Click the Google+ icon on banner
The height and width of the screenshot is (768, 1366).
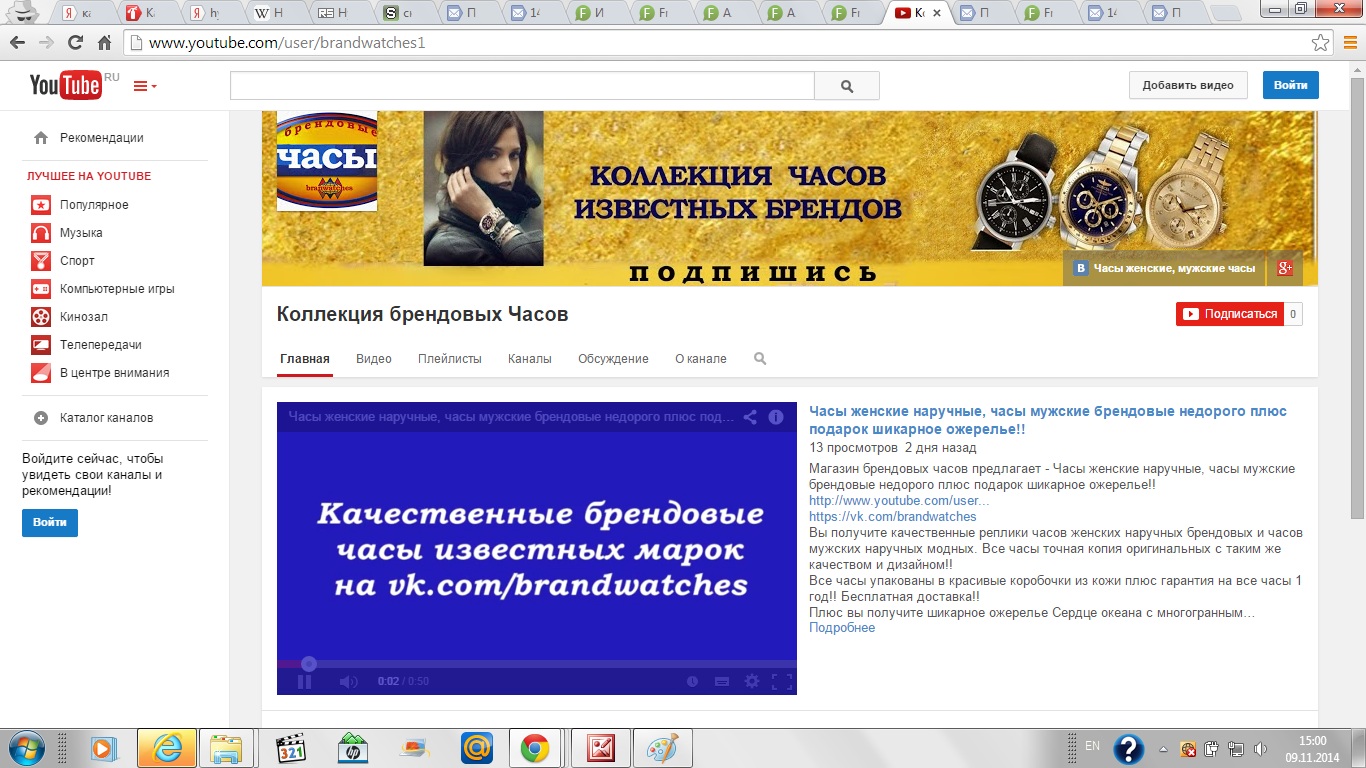(1285, 268)
